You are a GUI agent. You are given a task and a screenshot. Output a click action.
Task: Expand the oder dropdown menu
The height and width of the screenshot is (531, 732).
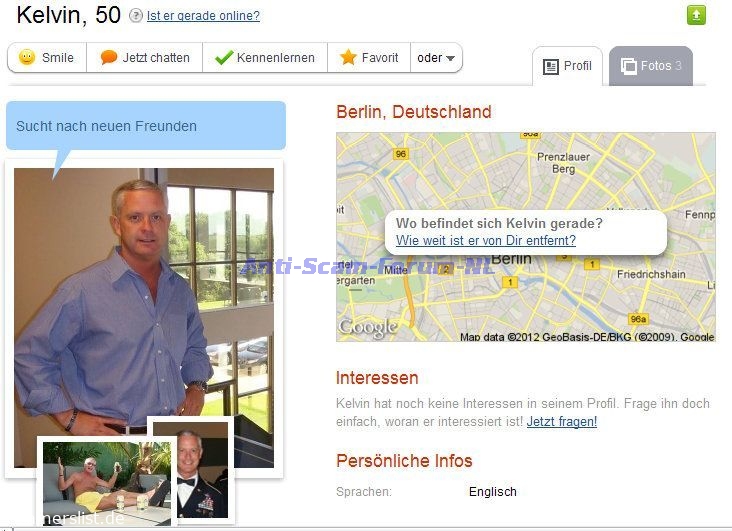[x=436, y=57]
